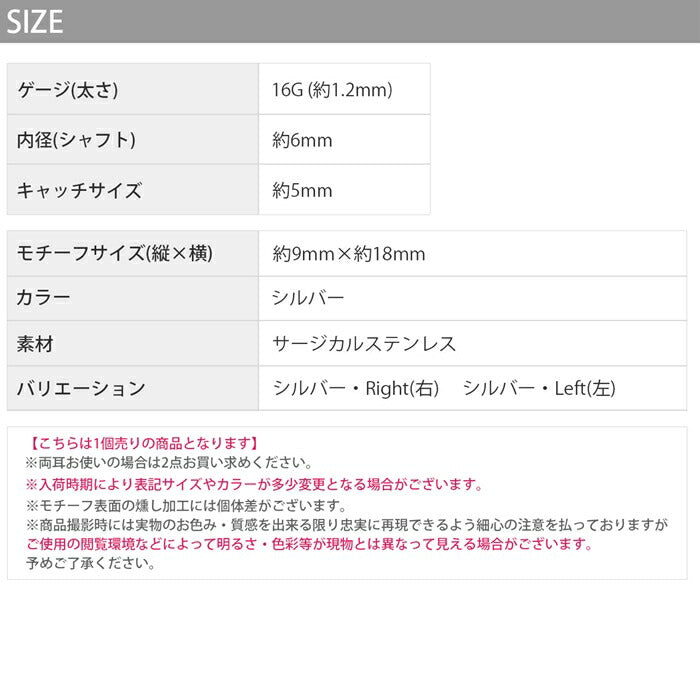Click the バリエーション row label

(x=82, y=389)
